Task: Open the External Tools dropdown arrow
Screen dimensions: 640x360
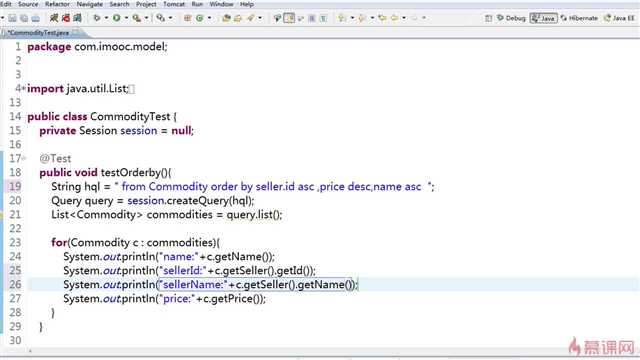Action: 147,18
